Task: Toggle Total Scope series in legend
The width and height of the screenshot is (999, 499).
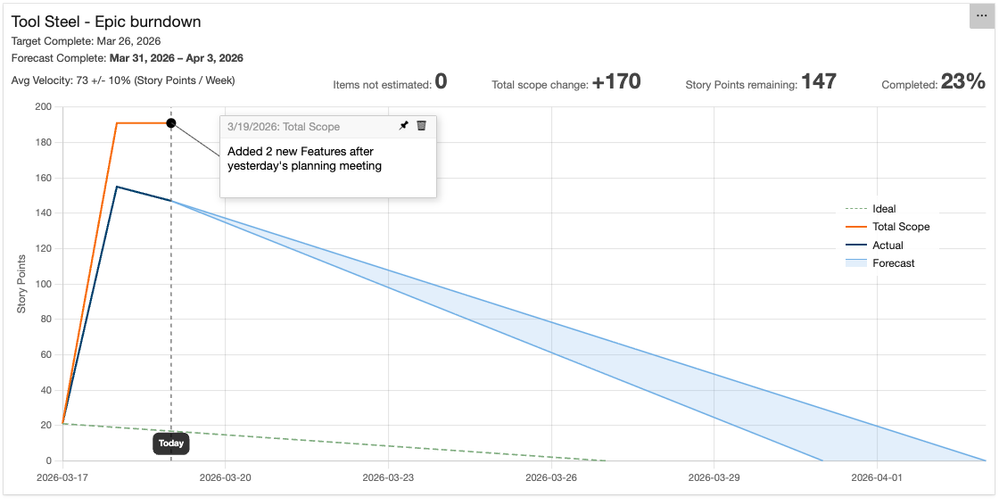Action: 900,227
